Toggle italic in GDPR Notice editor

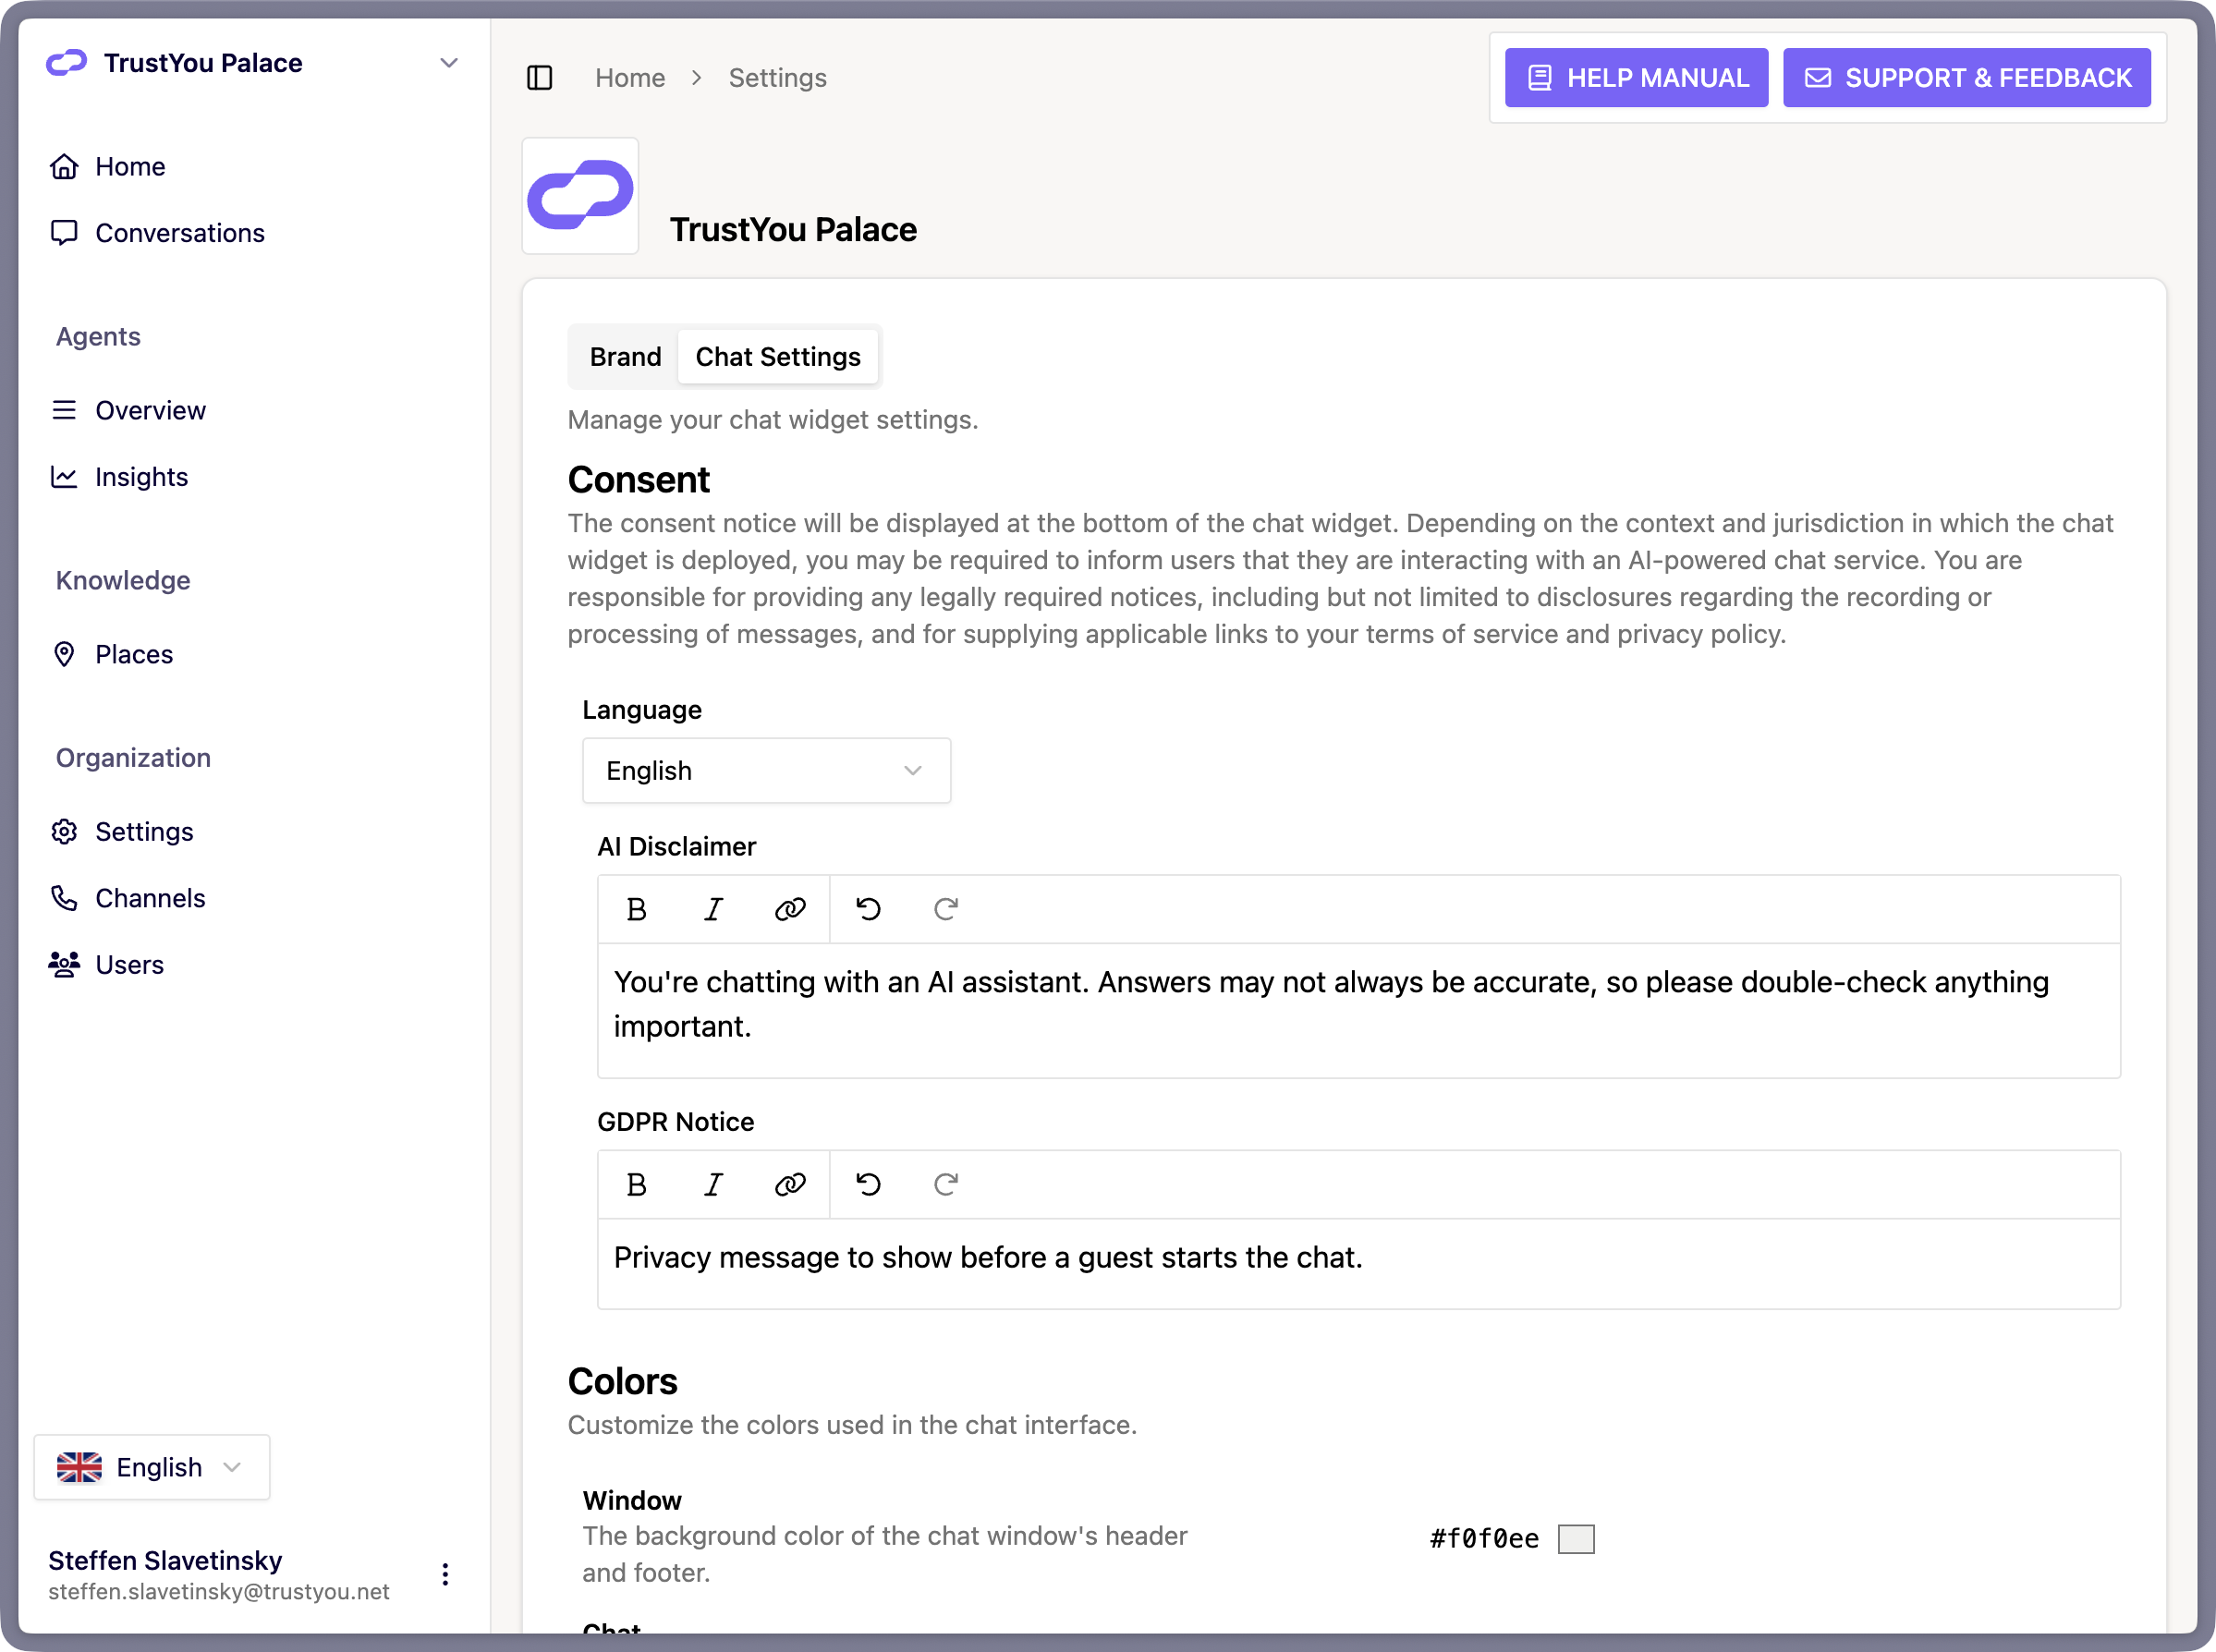pos(713,1184)
